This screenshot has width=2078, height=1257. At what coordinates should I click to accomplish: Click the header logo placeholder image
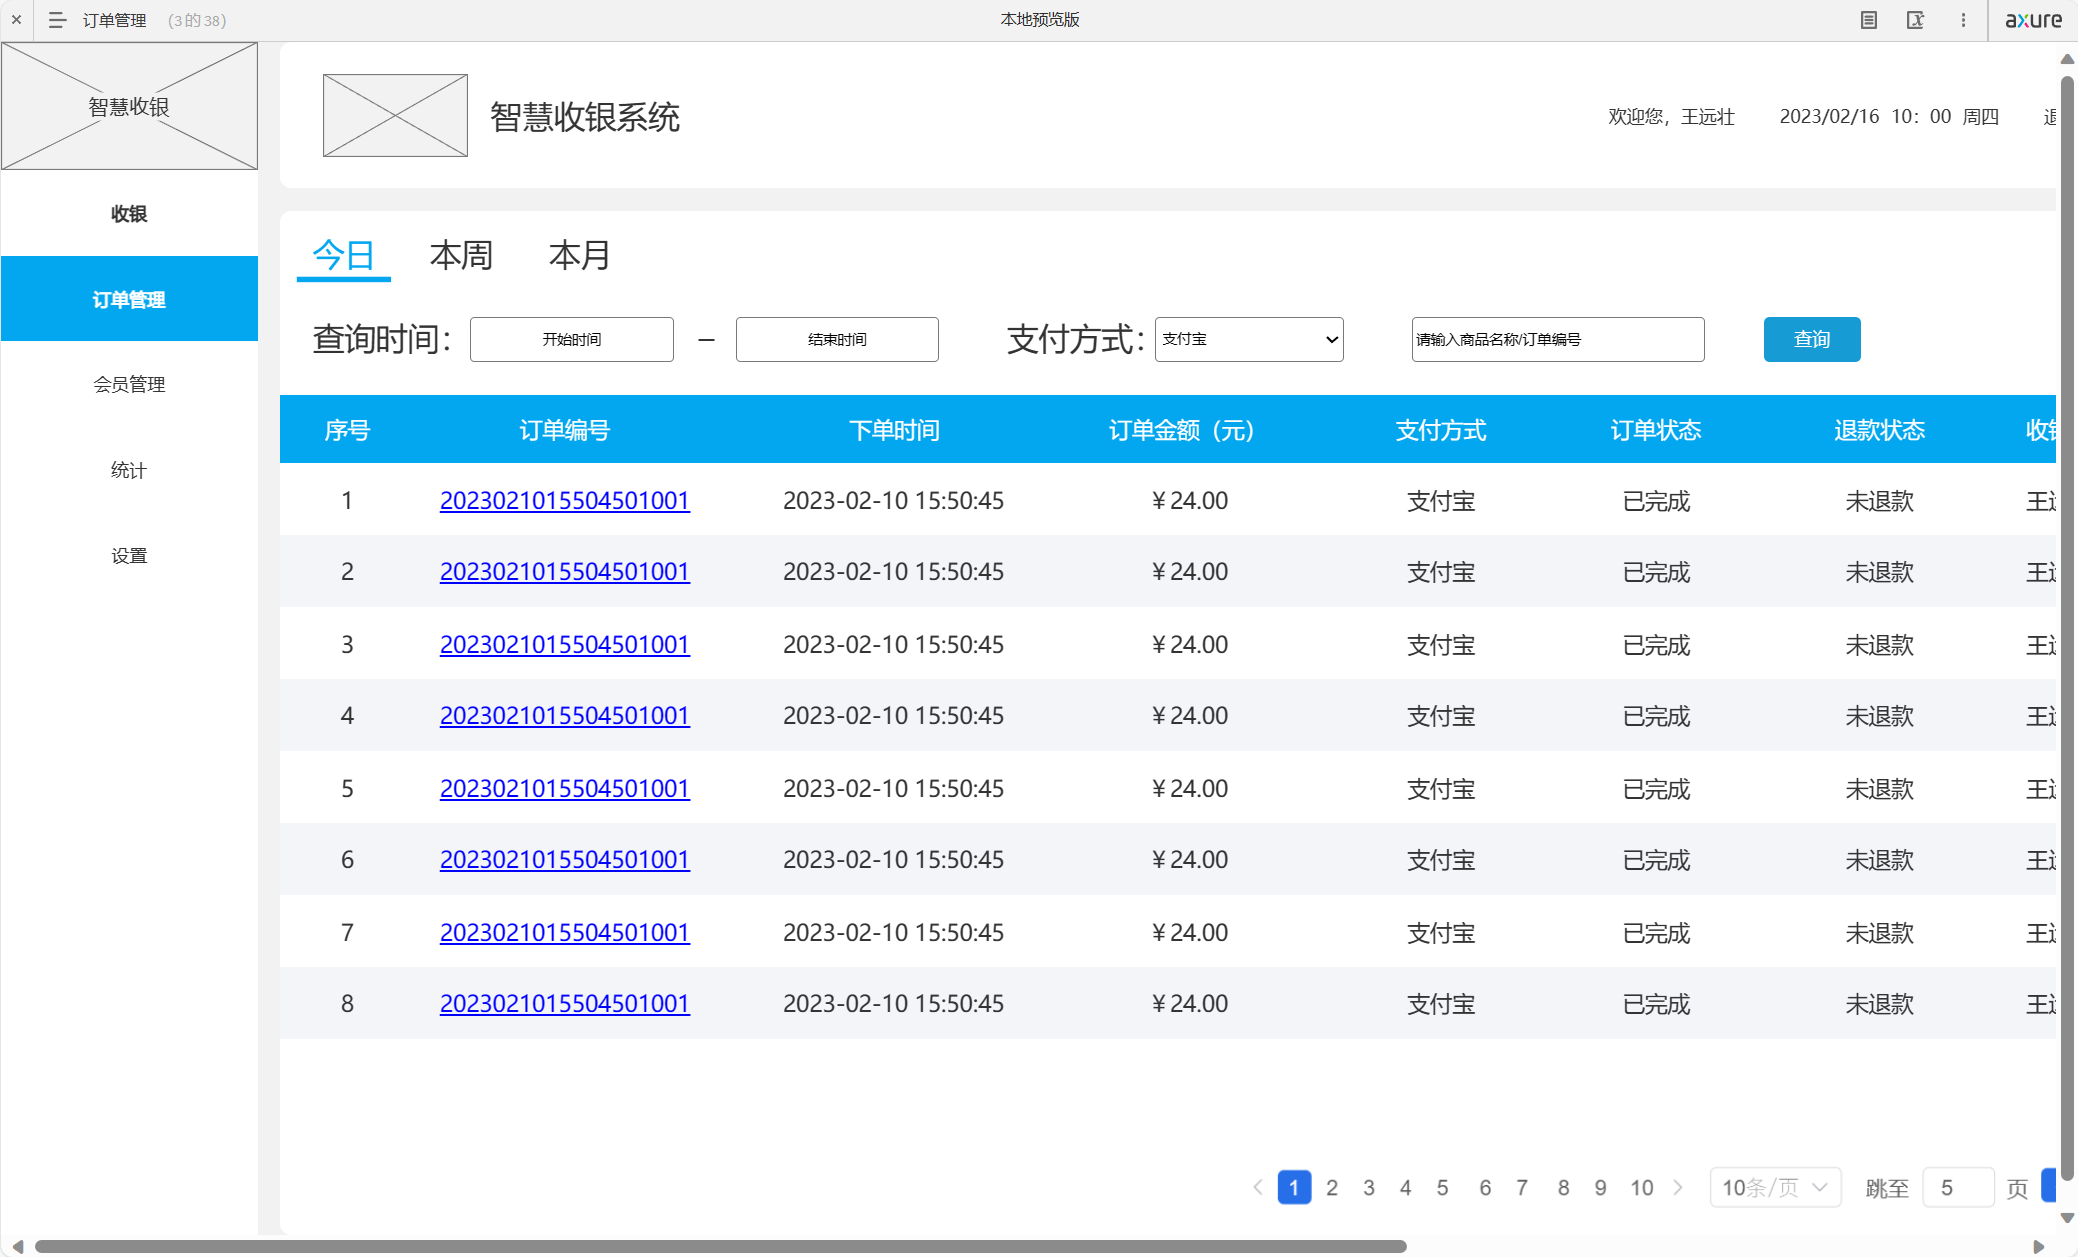tap(395, 115)
